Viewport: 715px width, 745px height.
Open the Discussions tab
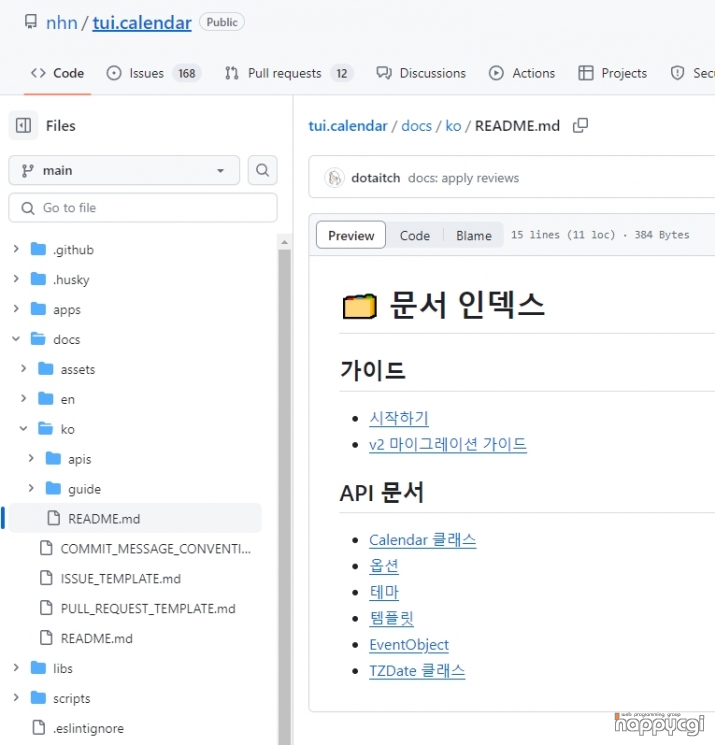coord(421,73)
